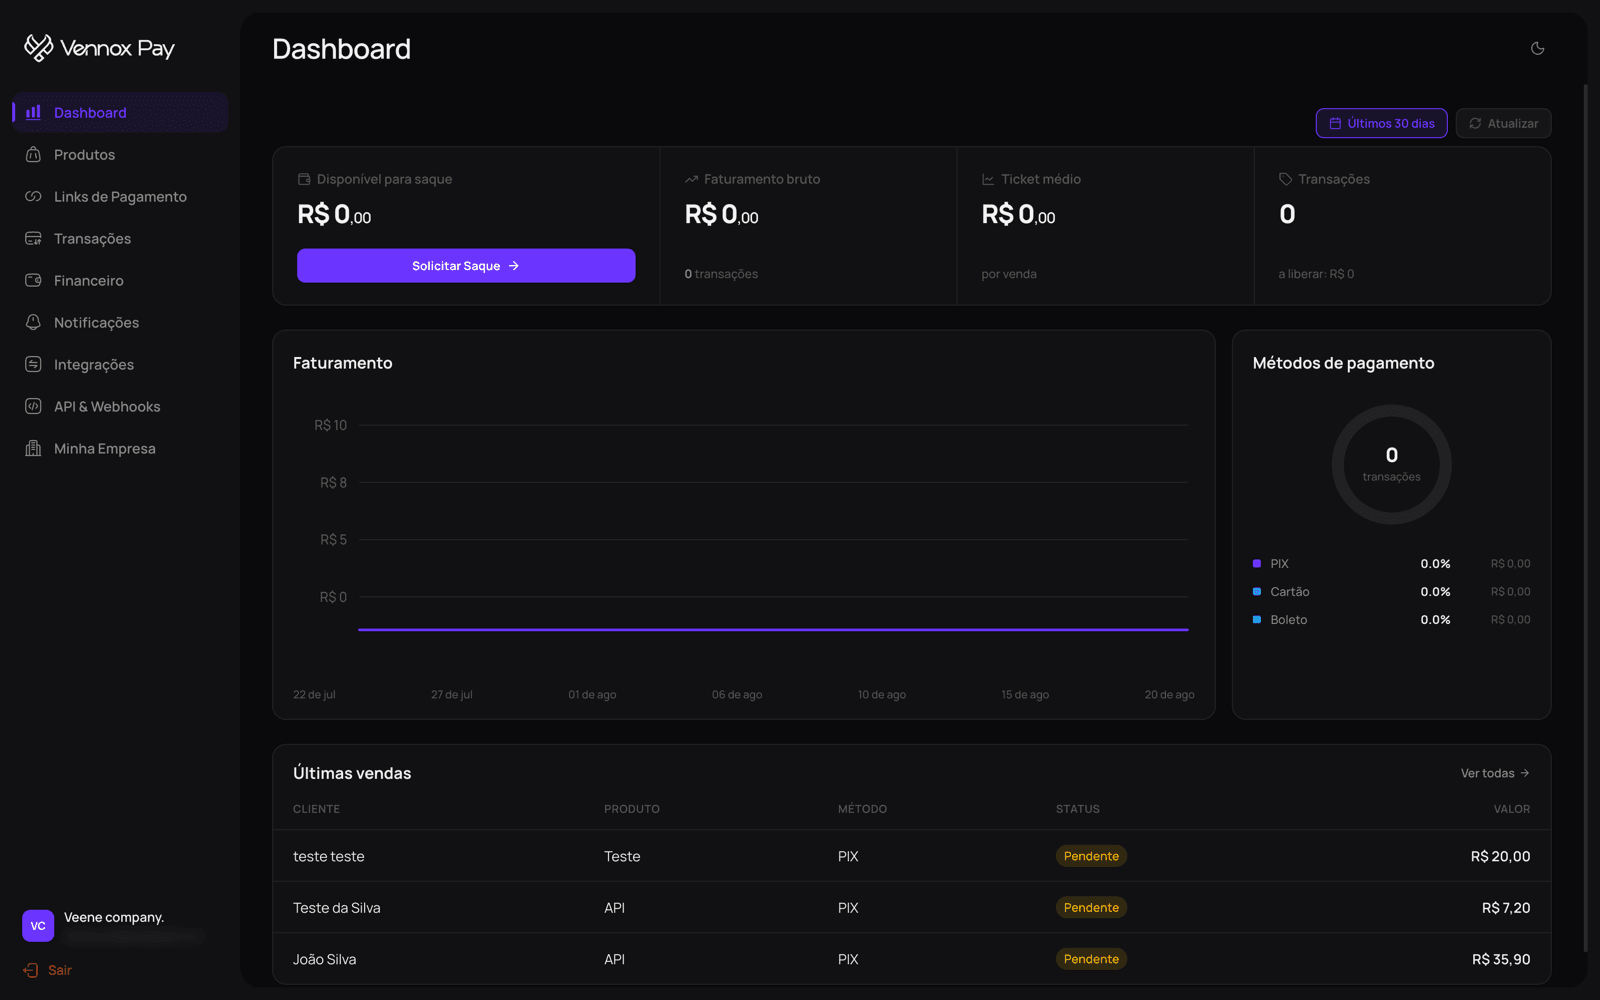Click the refresh icon beside Atualizar
Viewport: 1600px width, 1000px height.
1475,123
